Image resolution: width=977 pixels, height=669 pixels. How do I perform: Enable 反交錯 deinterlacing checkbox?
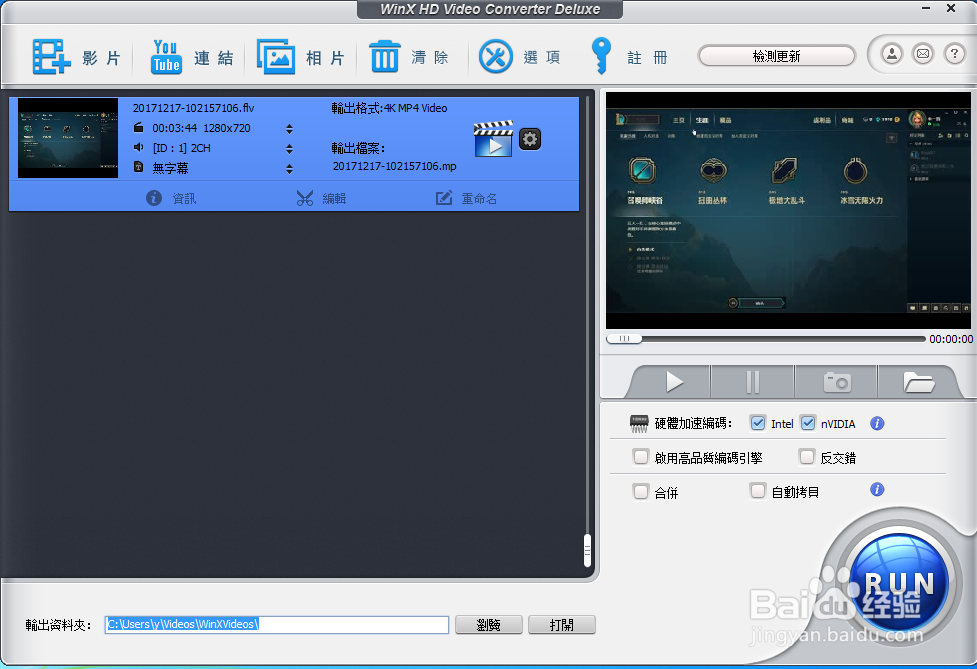(807, 457)
